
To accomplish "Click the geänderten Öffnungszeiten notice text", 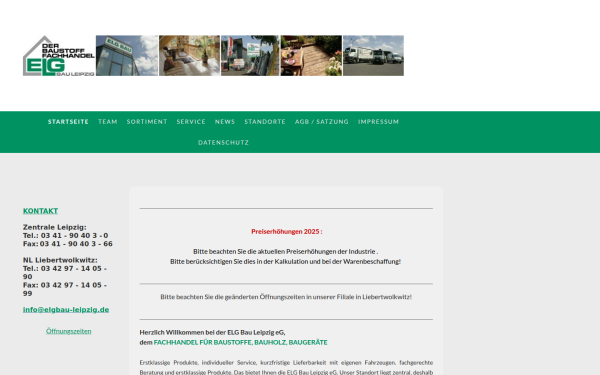I will (286, 297).
